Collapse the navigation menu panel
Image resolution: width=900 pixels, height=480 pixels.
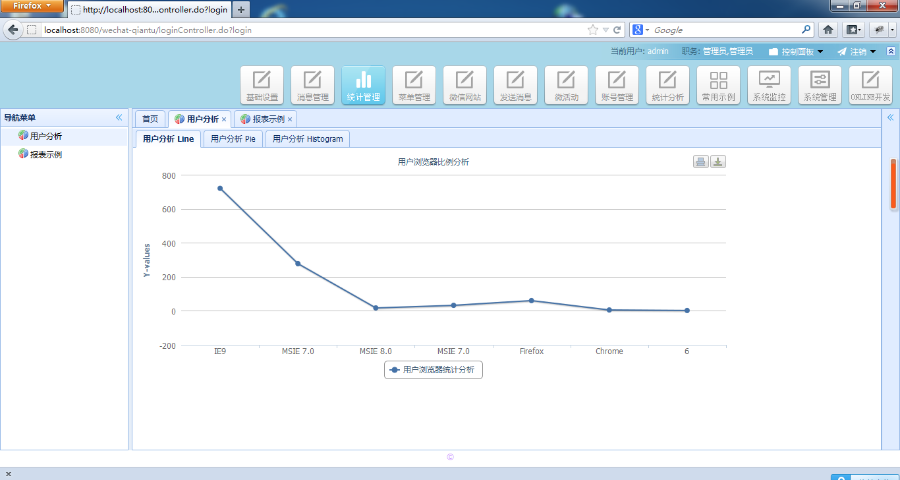(119, 117)
